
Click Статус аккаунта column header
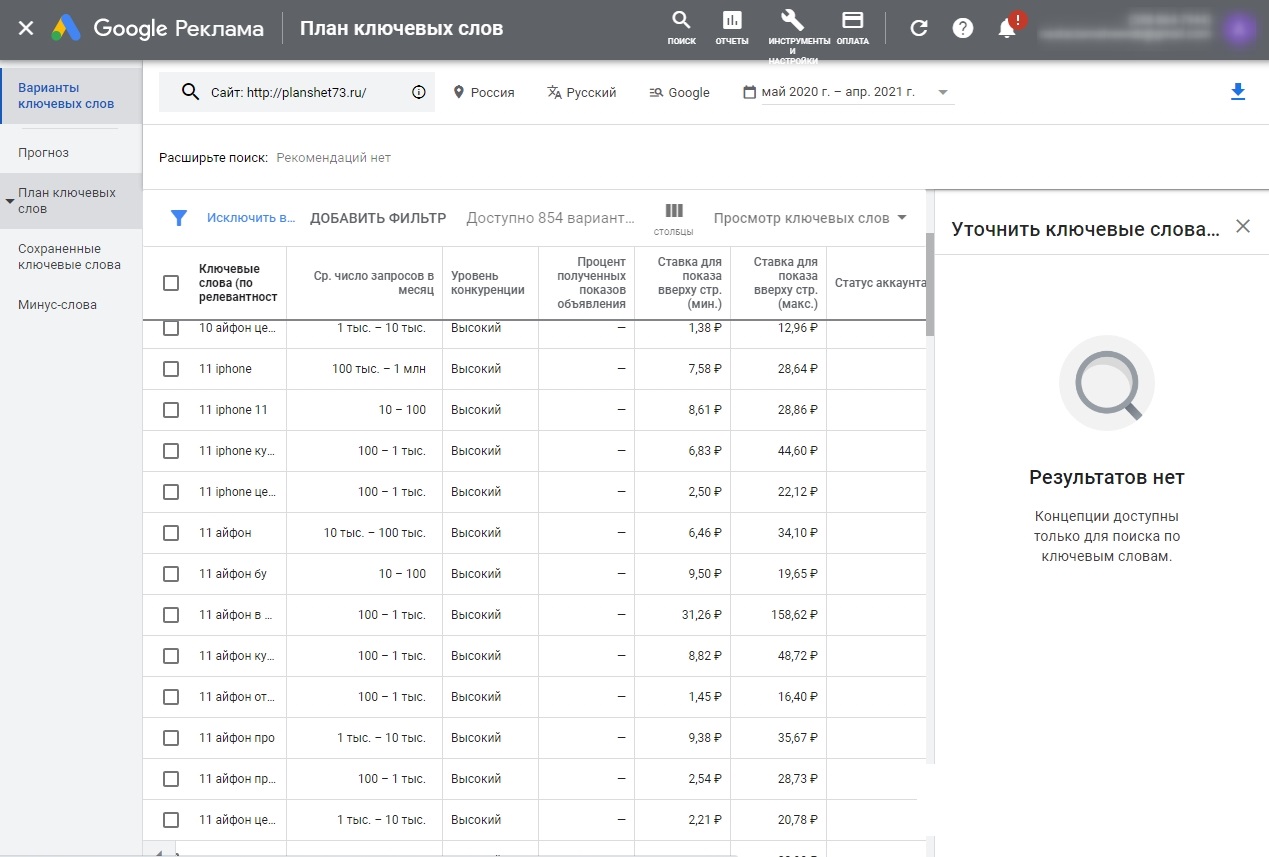click(x=880, y=283)
